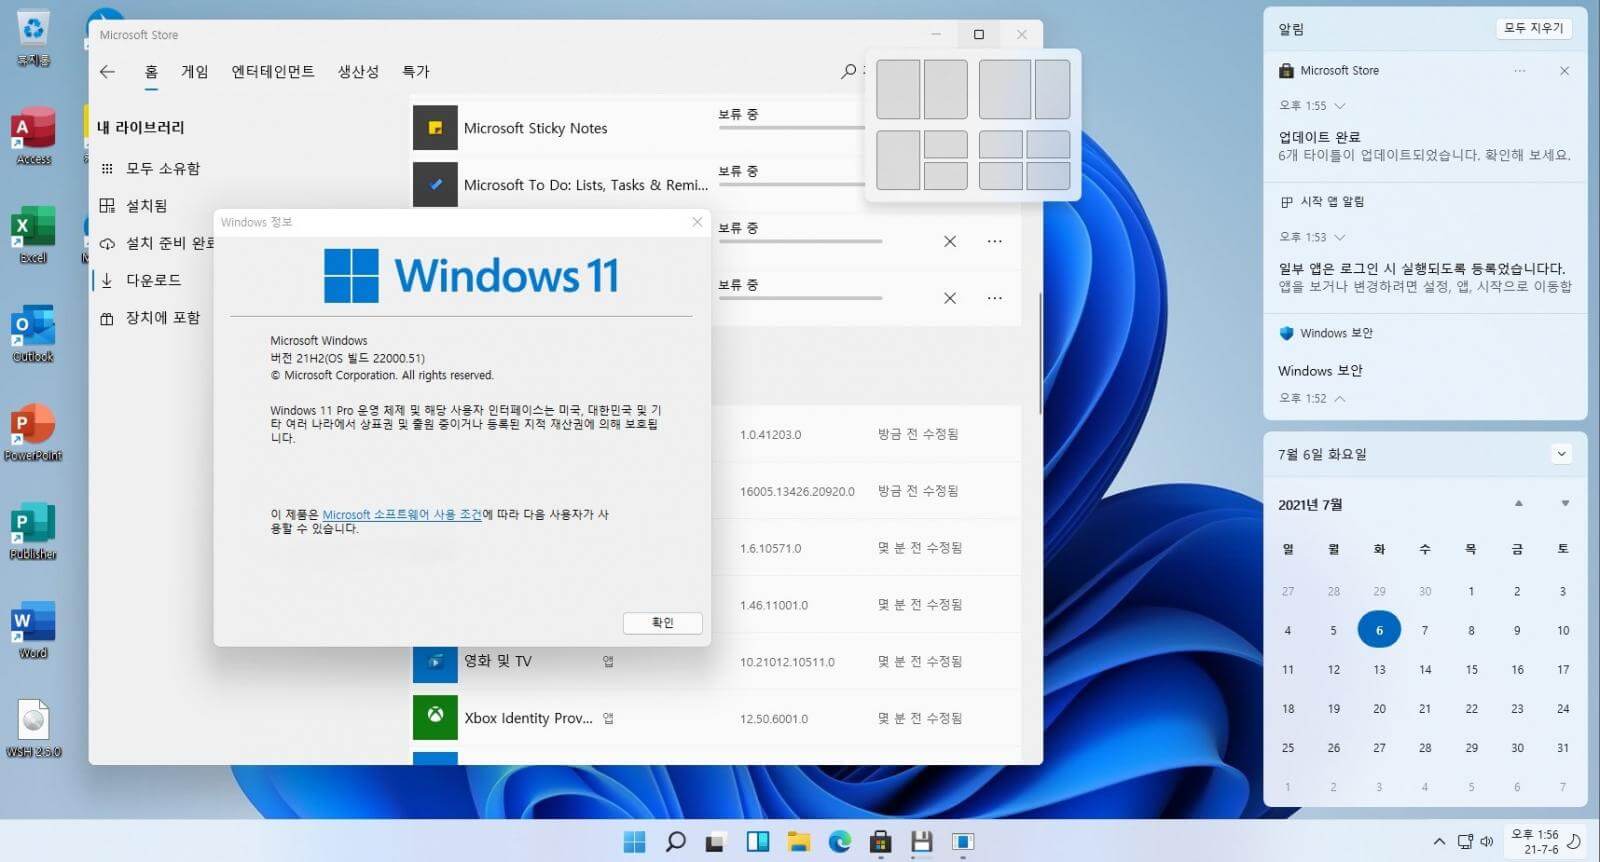Click the network icon in system tray

pos(1465,842)
